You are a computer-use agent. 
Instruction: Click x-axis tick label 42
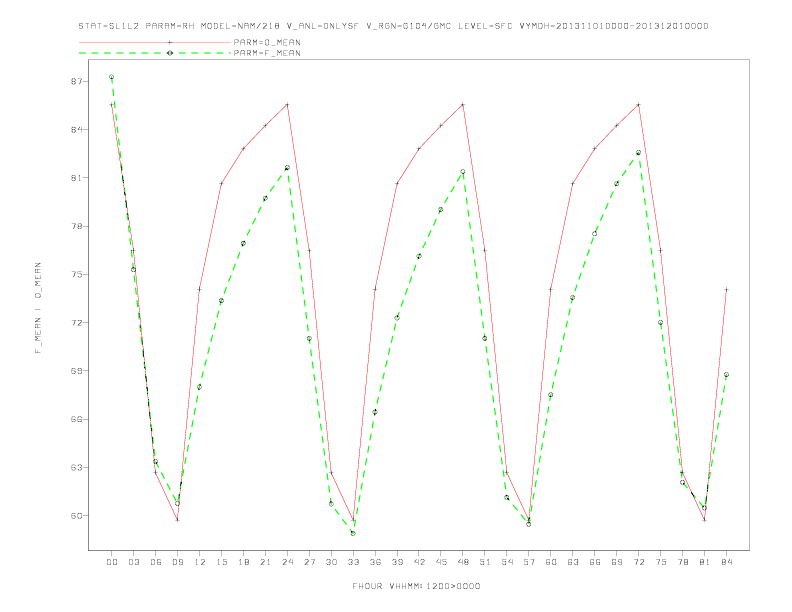click(419, 562)
